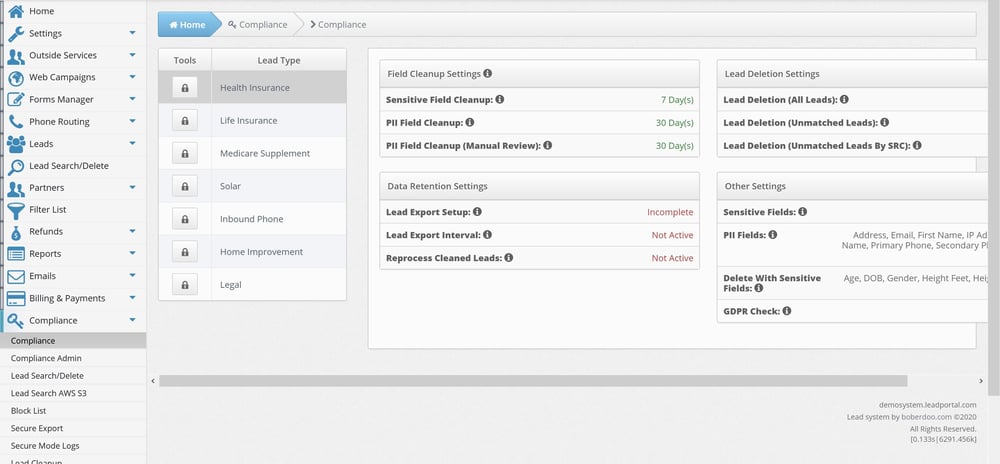Open the Compliance Admin link
This screenshot has width=1000, height=464.
46,358
